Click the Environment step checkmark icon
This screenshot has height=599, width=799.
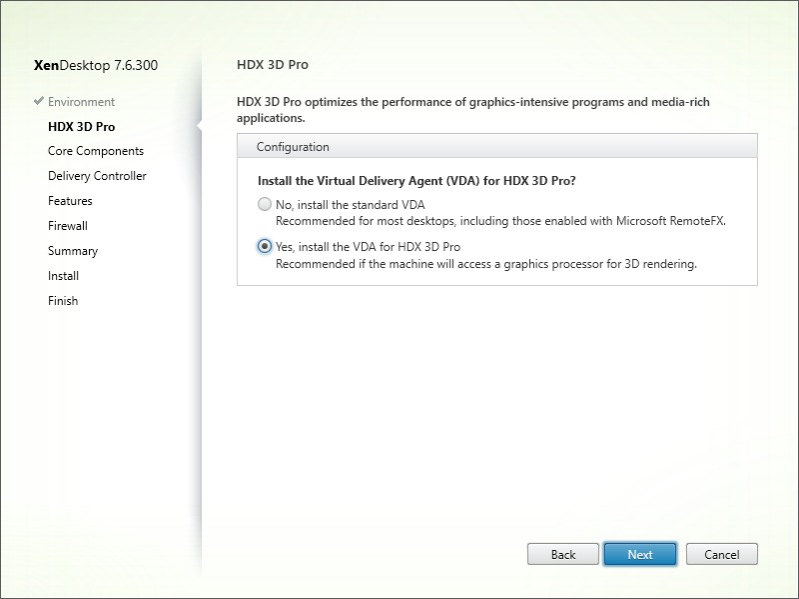coord(39,102)
